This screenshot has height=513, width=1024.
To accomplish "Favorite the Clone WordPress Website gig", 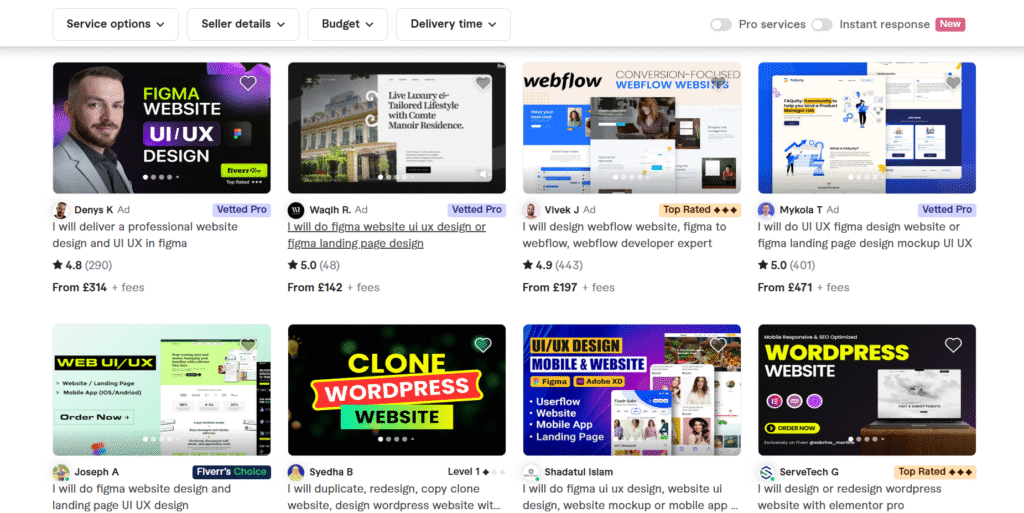I will tap(483, 345).
